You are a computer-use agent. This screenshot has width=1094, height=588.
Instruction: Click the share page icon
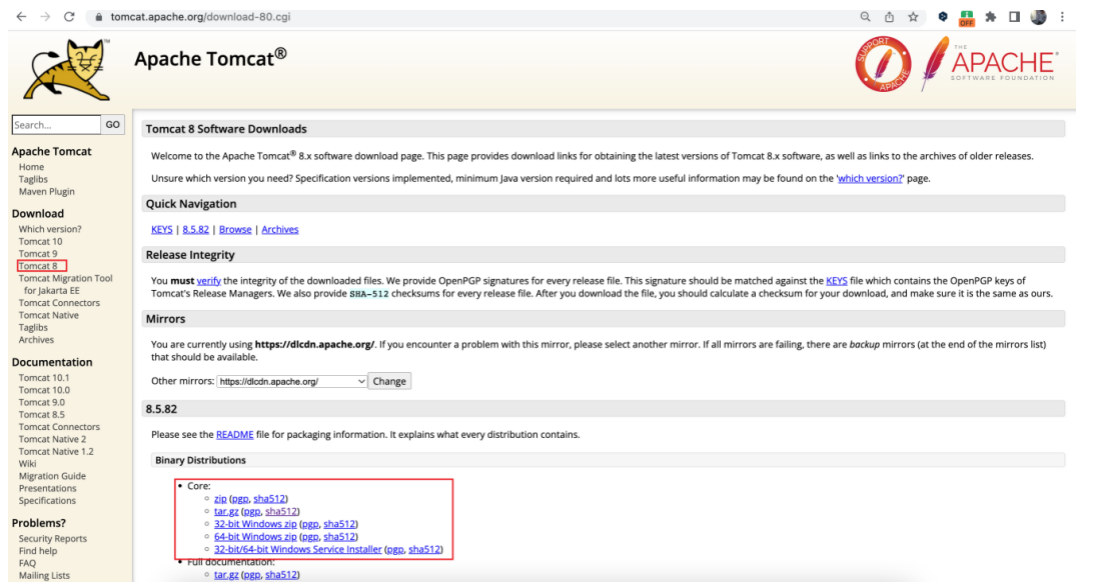pos(889,17)
